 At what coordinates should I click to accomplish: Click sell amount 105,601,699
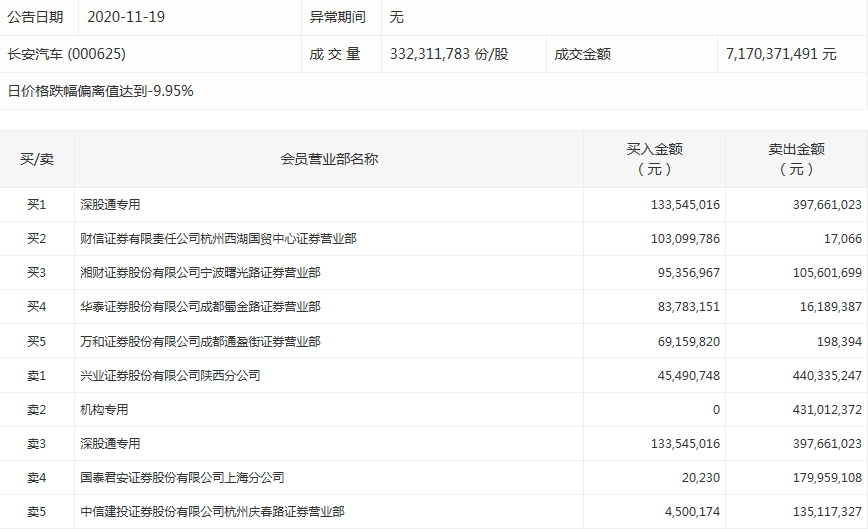tap(828, 273)
